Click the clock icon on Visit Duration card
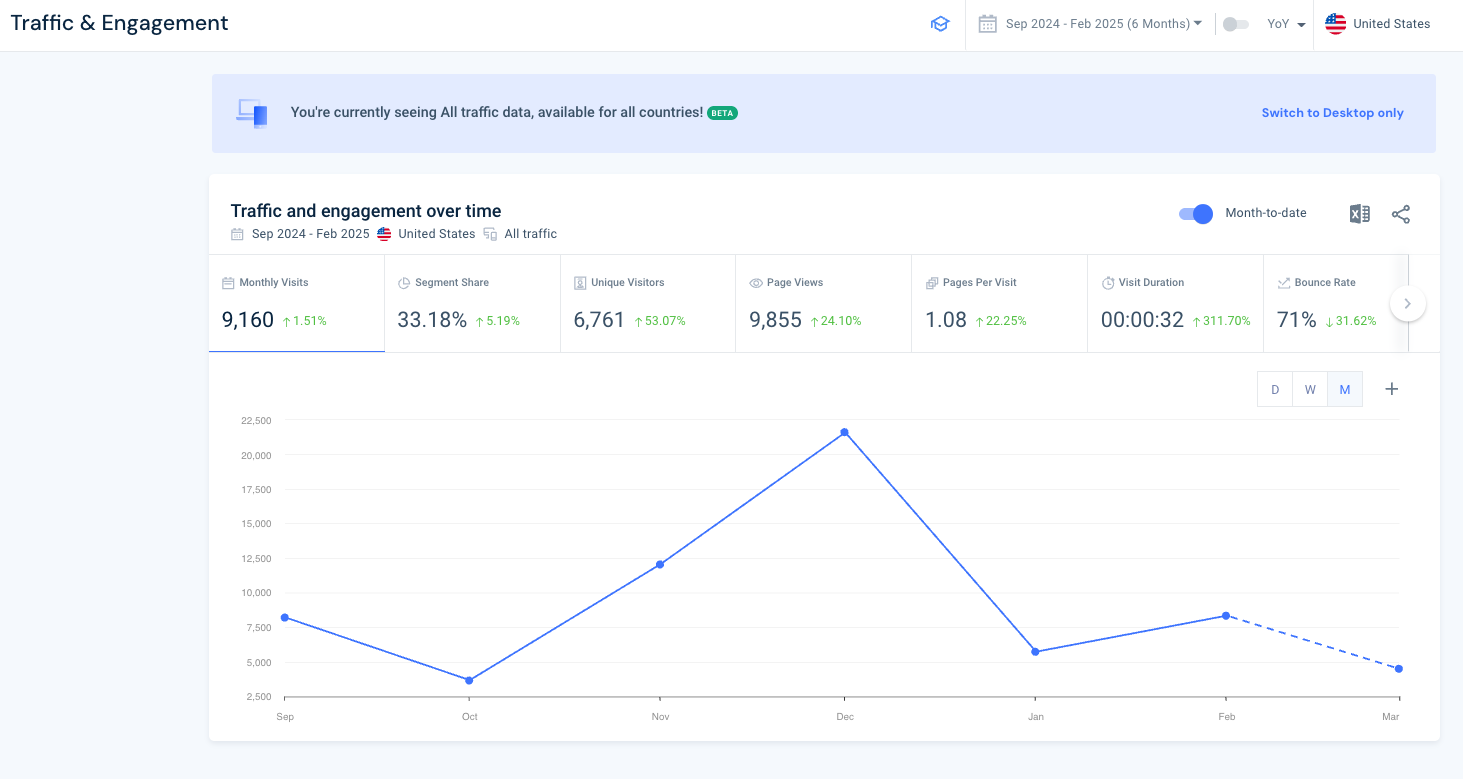 point(1106,282)
